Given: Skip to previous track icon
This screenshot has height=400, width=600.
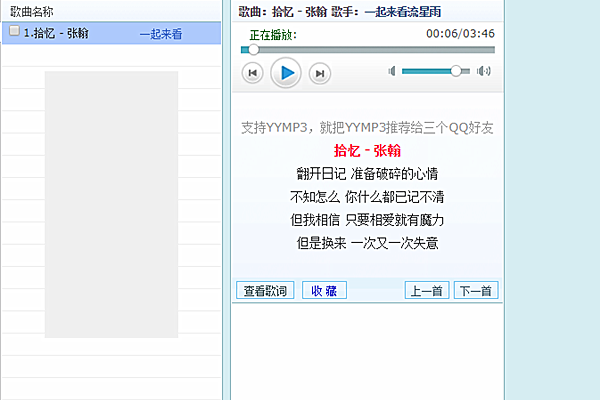Looking at the screenshot, I should pos(253,73).
